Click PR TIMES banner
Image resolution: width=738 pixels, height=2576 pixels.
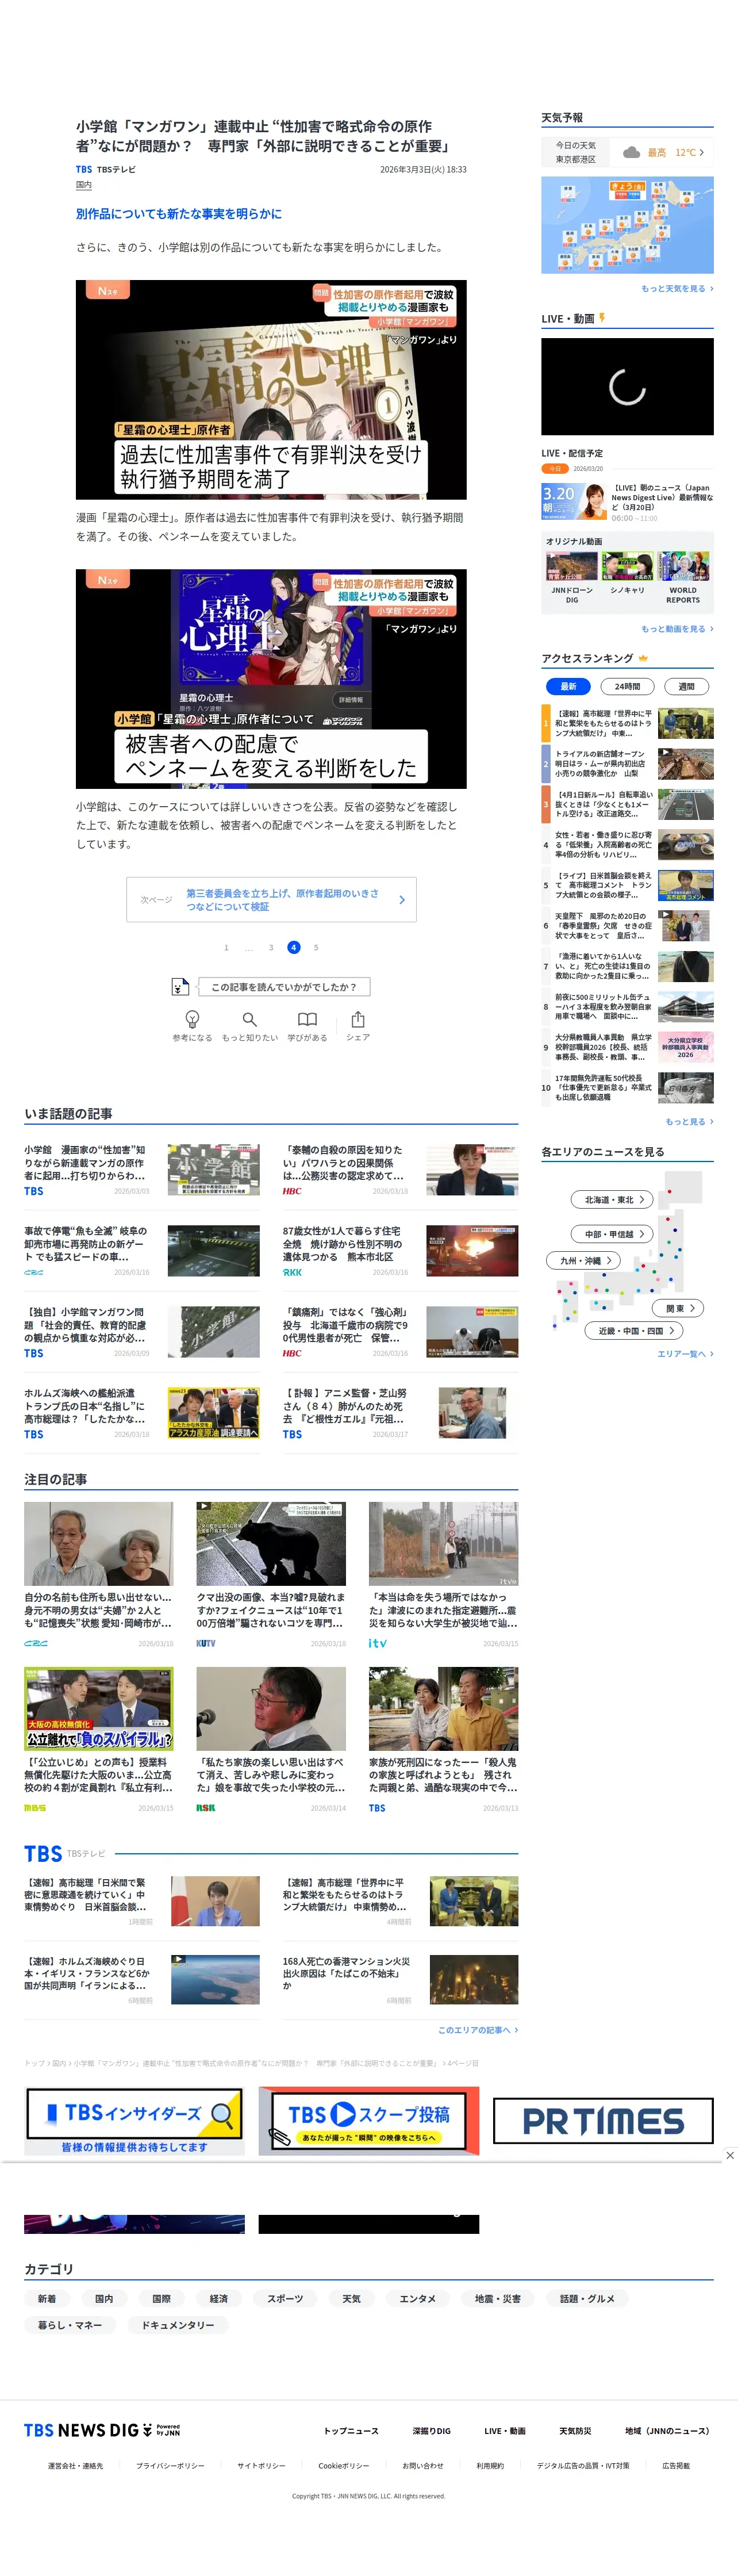tap(603, 2120)
